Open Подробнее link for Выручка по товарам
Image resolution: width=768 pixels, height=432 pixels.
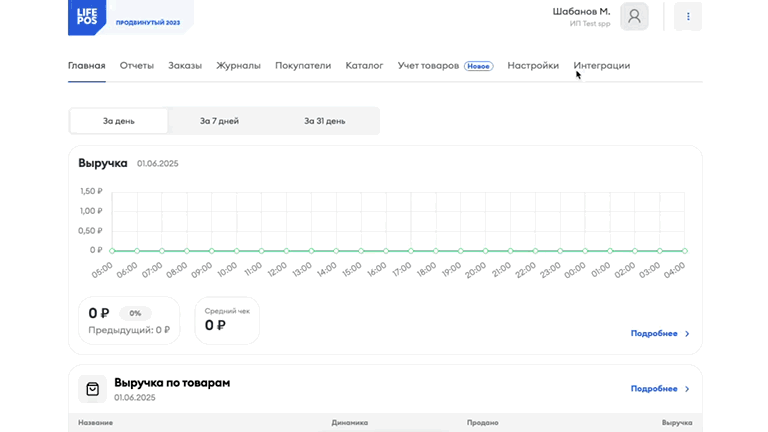(654, 389)
